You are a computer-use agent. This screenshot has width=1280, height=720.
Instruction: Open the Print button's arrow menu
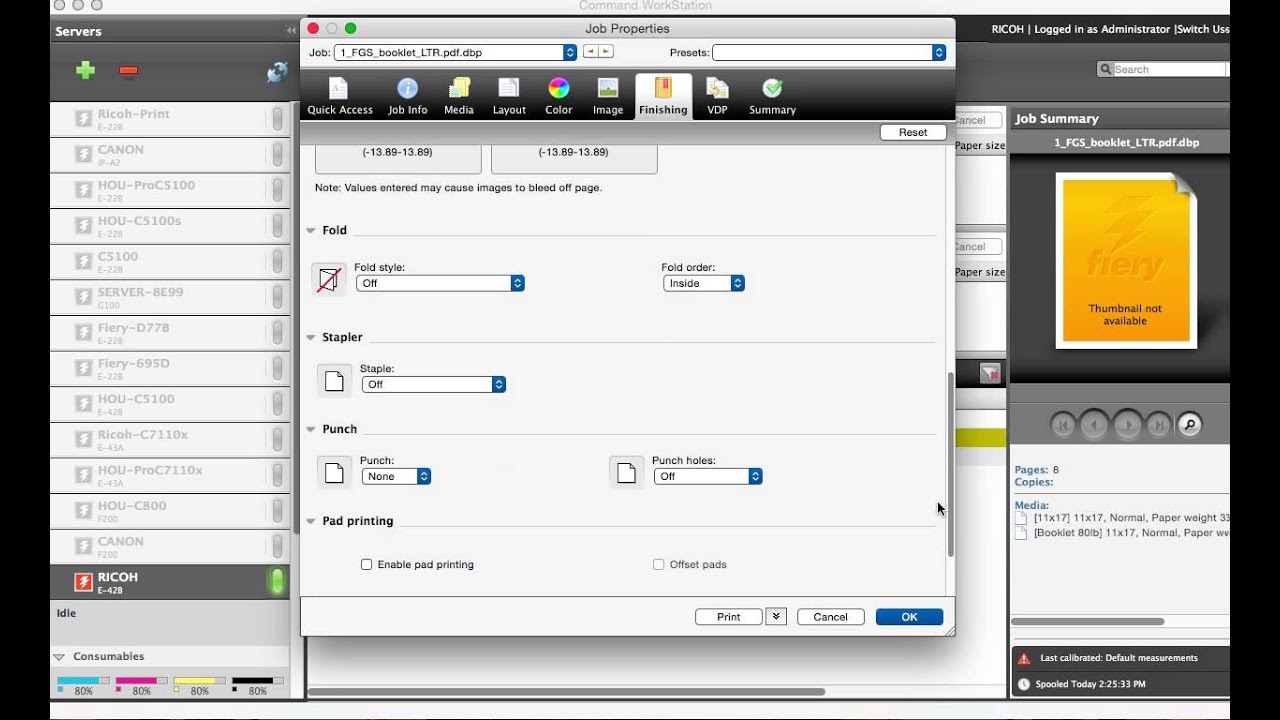point(776,617)
